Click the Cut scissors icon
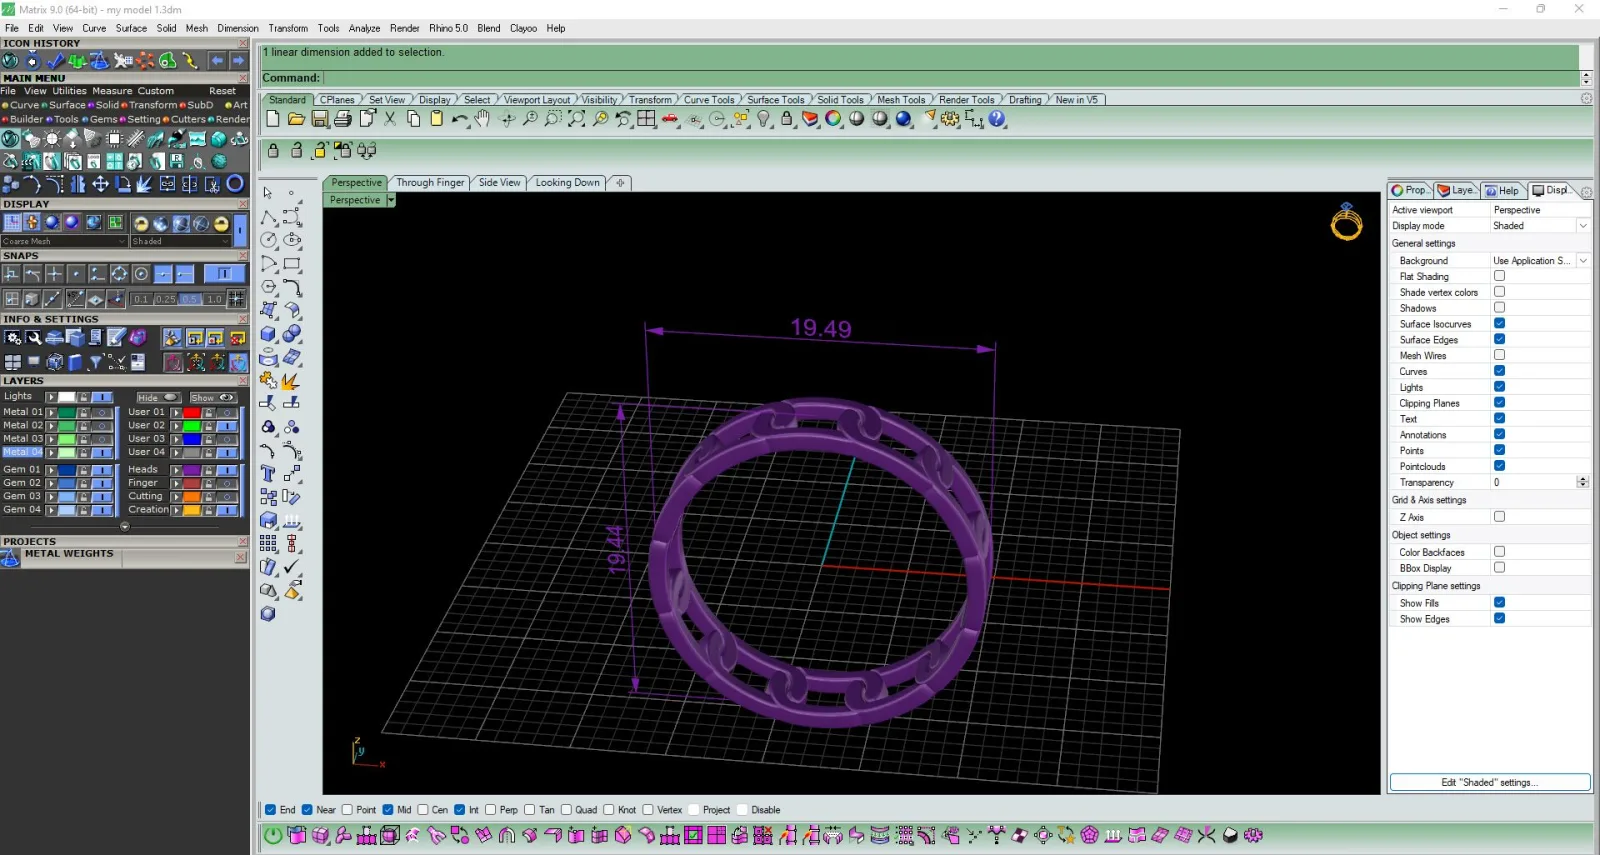This screenshot has height=855, width=1600. pyautogui.click(x=390, y=119)
